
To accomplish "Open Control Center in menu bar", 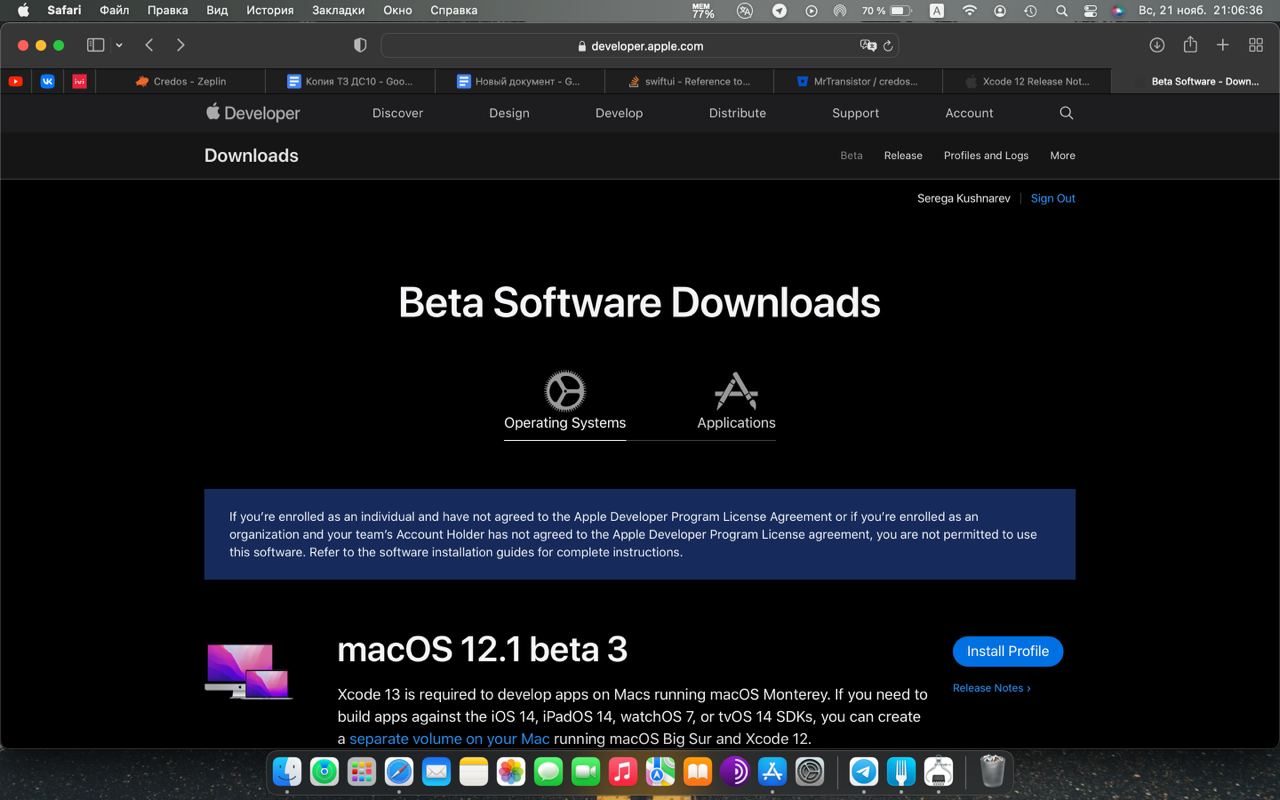I will pyautogui.click(x=1090, y=10).
